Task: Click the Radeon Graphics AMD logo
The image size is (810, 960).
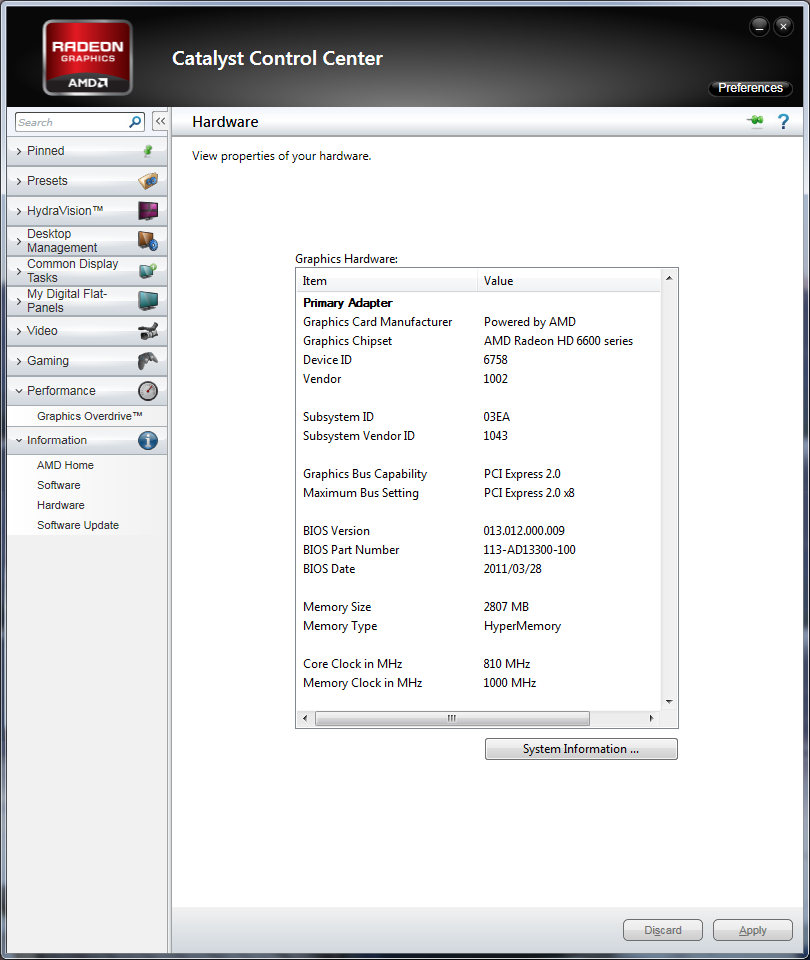Action: point(88,58)
